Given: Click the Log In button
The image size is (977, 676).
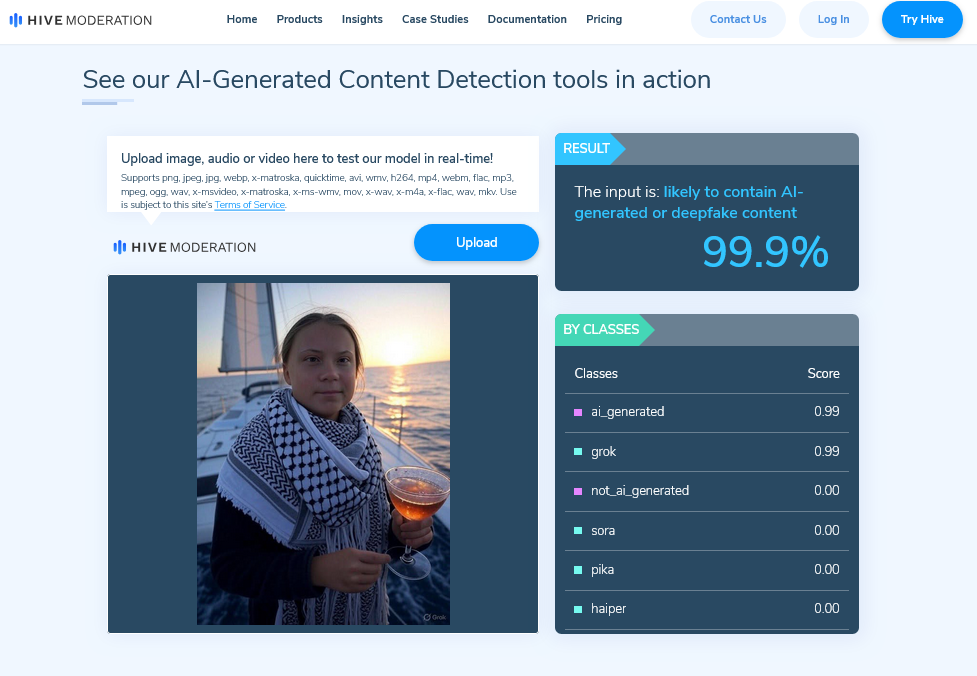Looking at the screenshot, I should point(833,19).
